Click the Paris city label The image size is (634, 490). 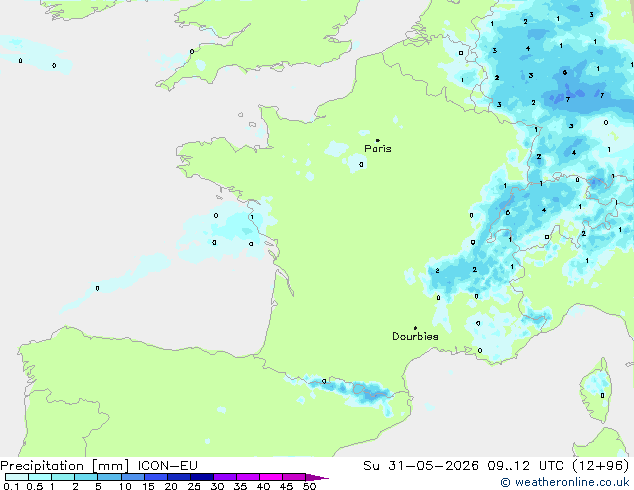point(378,149)
